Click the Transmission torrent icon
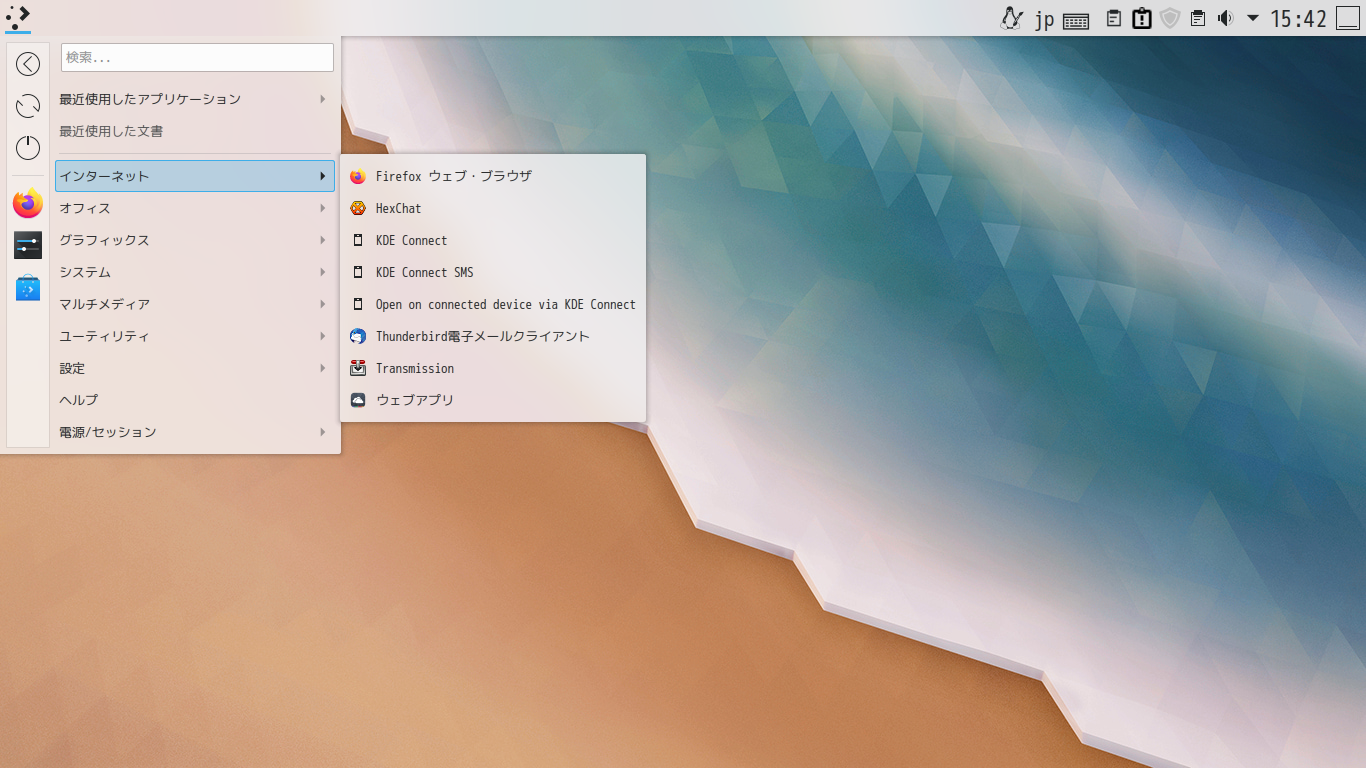Screen dimensions: 1366x768 click(x=358, y=368)
